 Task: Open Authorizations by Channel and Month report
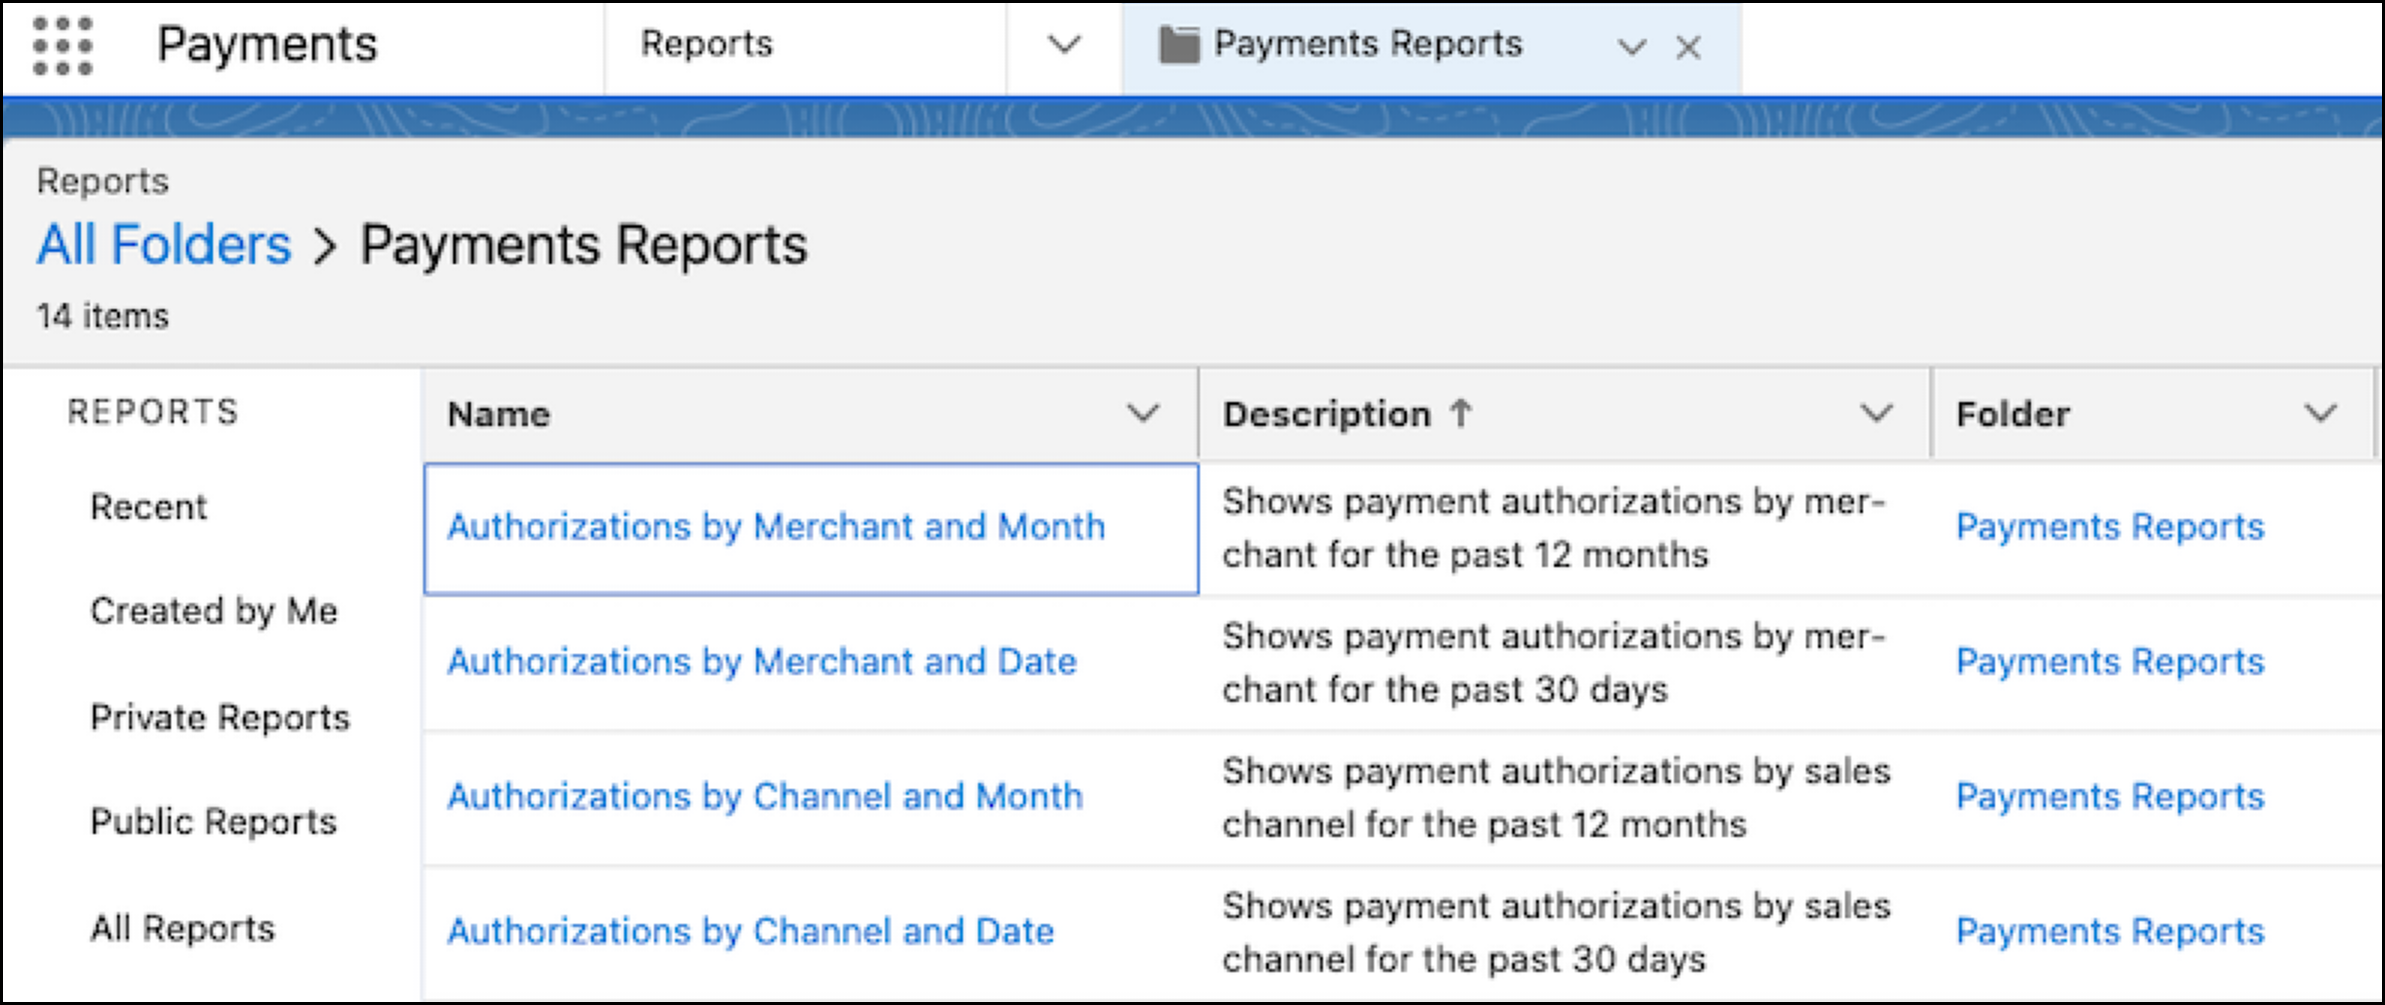pyautogui.click(x=765, y=796)
